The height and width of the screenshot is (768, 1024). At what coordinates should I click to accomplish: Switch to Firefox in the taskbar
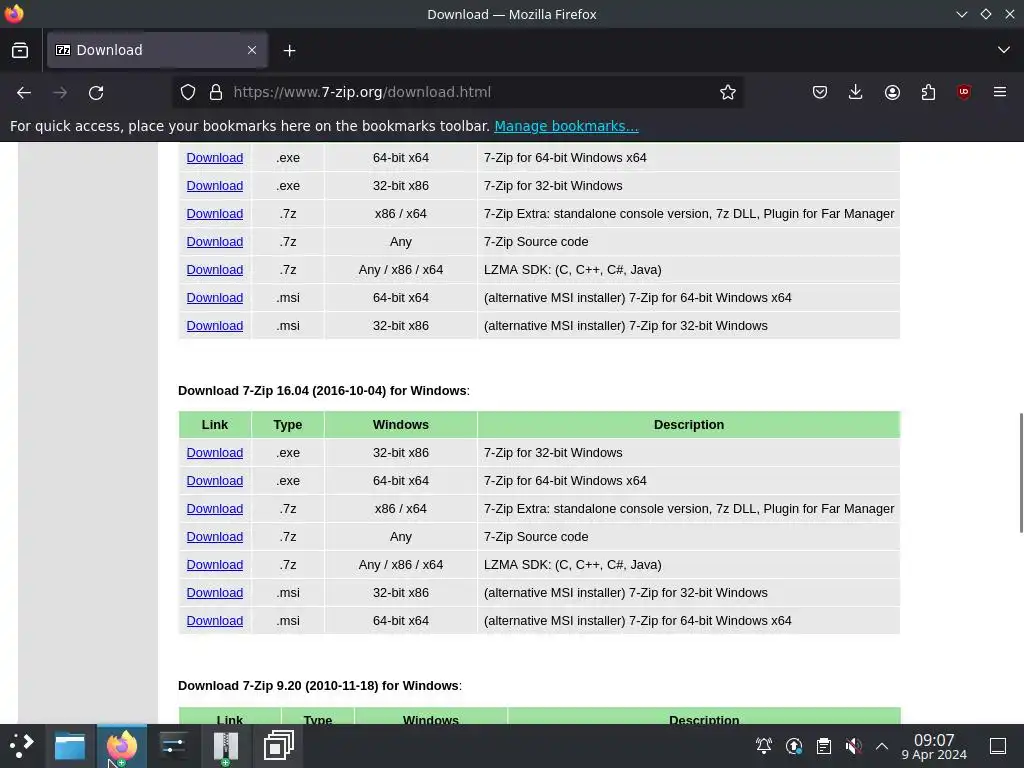pyautogui.click(x=122, y=746)
